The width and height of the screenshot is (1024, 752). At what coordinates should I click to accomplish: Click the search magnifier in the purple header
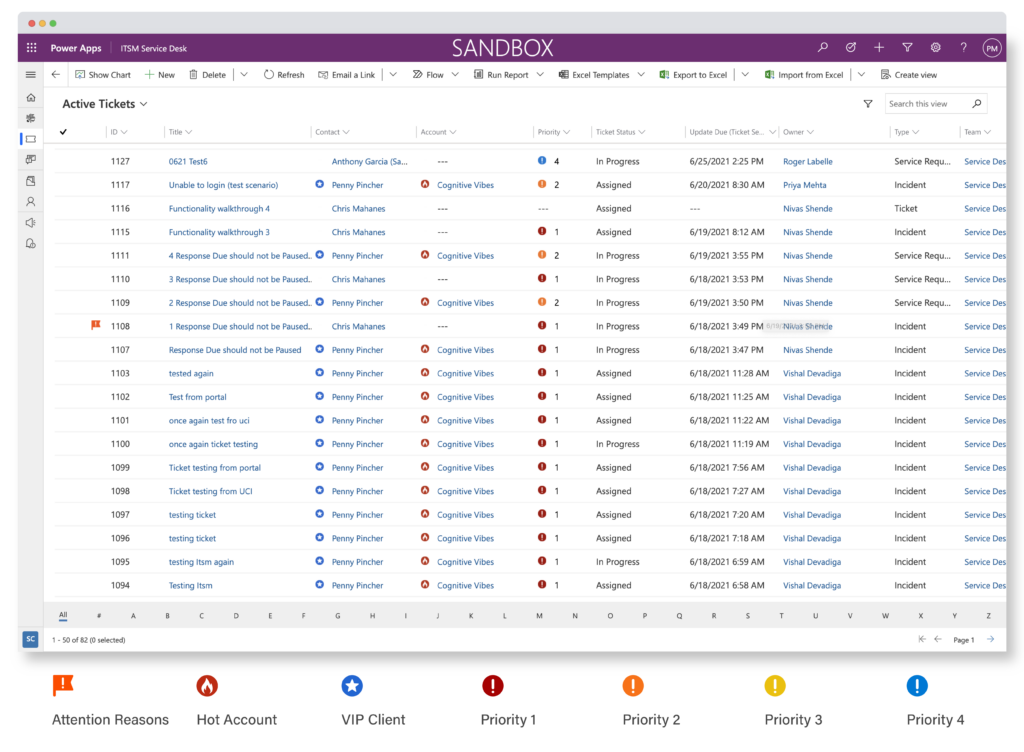pyautogui.click(x=823, y=48)
